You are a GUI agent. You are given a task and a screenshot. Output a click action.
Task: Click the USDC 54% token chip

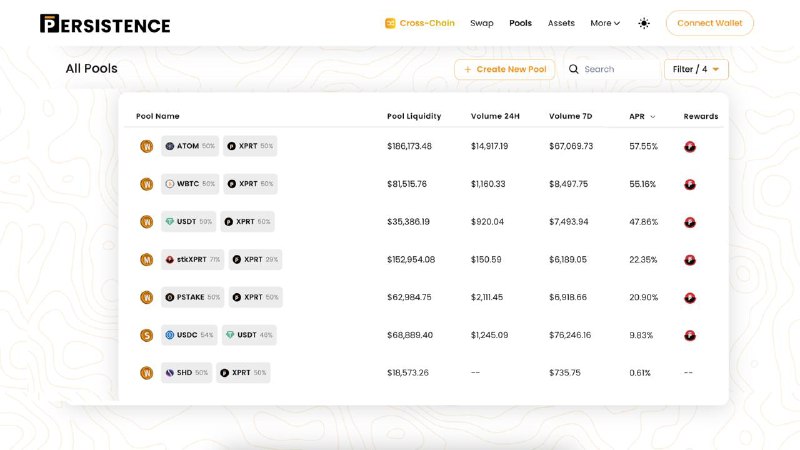coord(189,335)
